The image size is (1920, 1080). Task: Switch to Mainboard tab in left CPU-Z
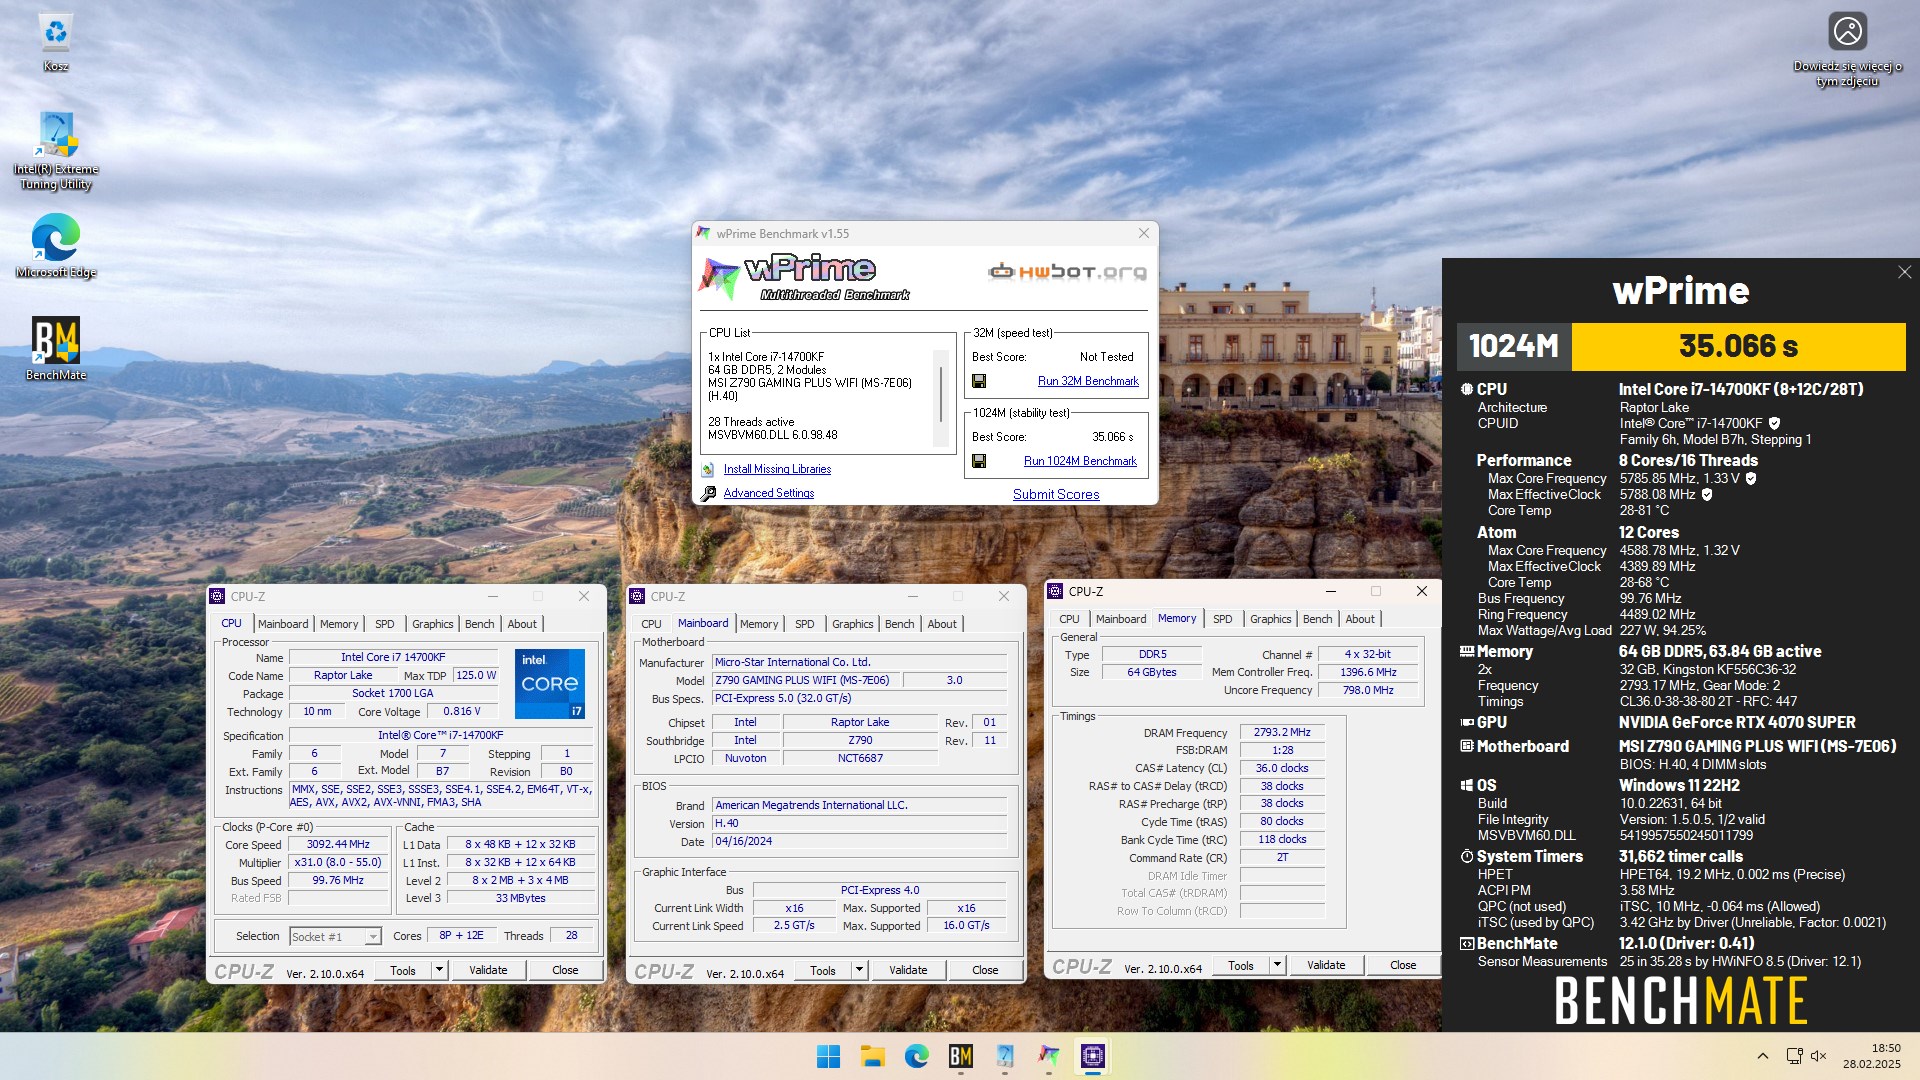tap(283, 624)
